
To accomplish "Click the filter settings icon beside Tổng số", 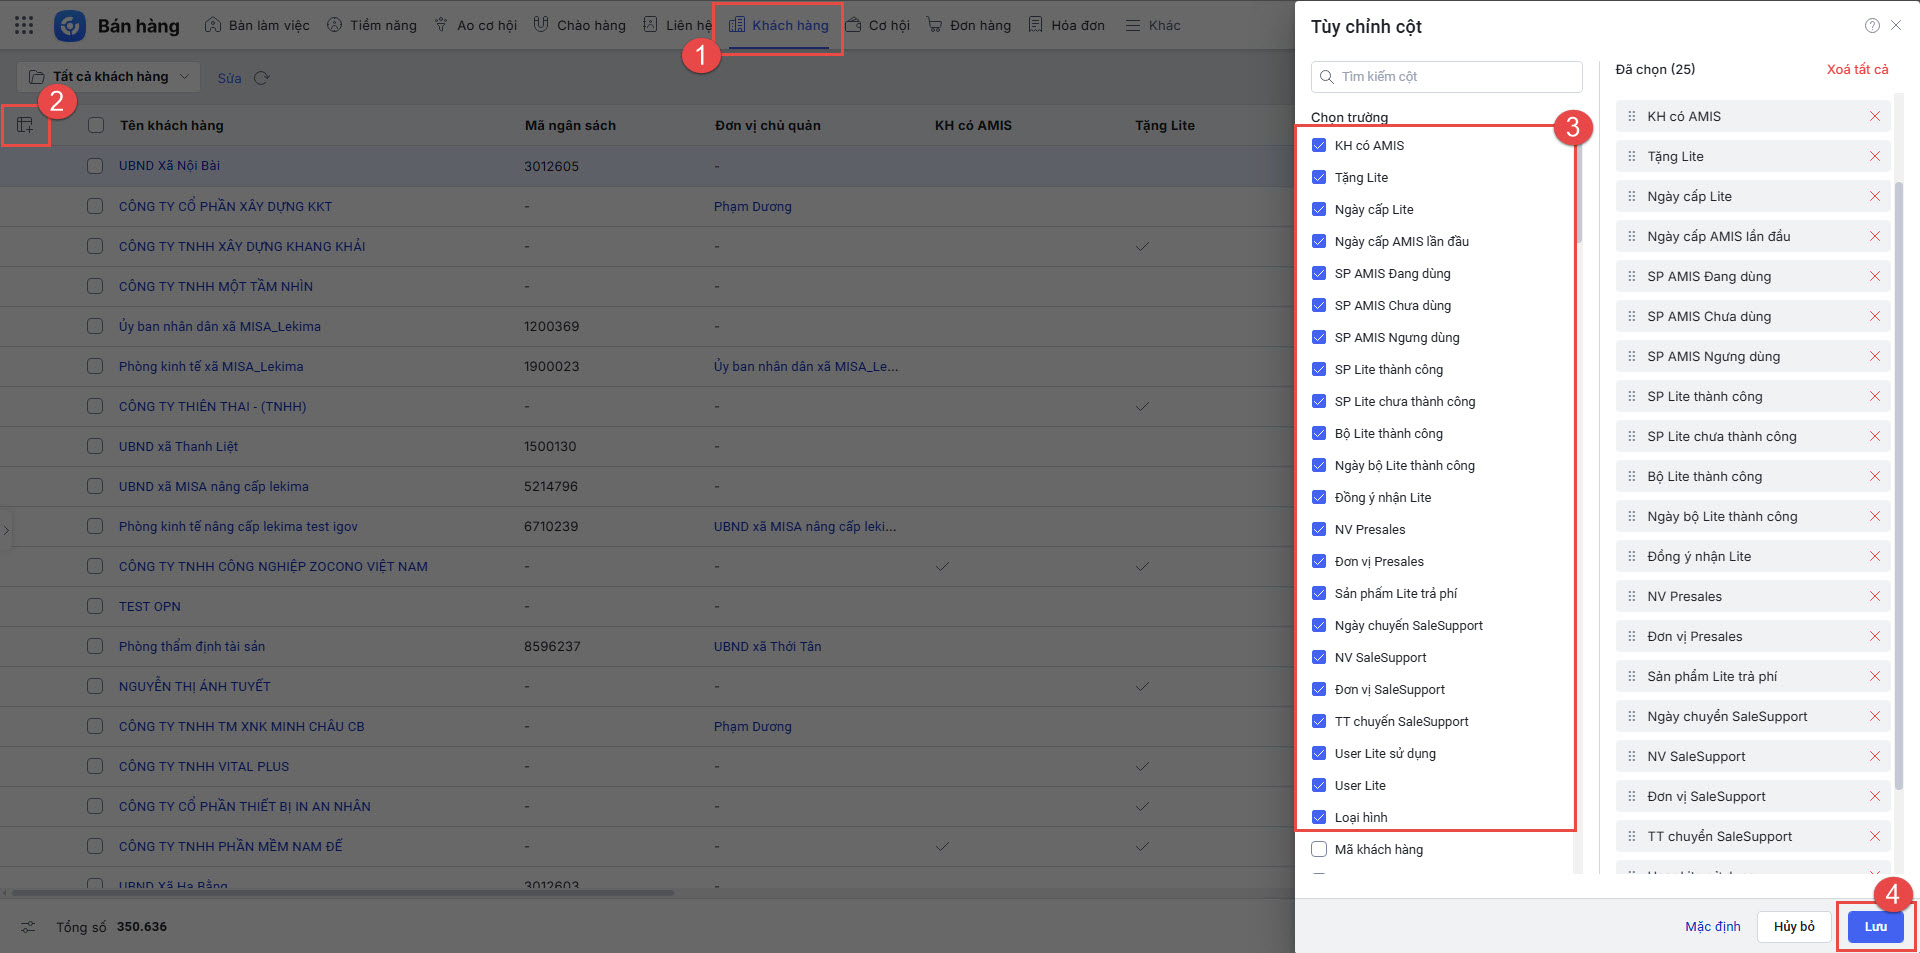I will [28, 927].
